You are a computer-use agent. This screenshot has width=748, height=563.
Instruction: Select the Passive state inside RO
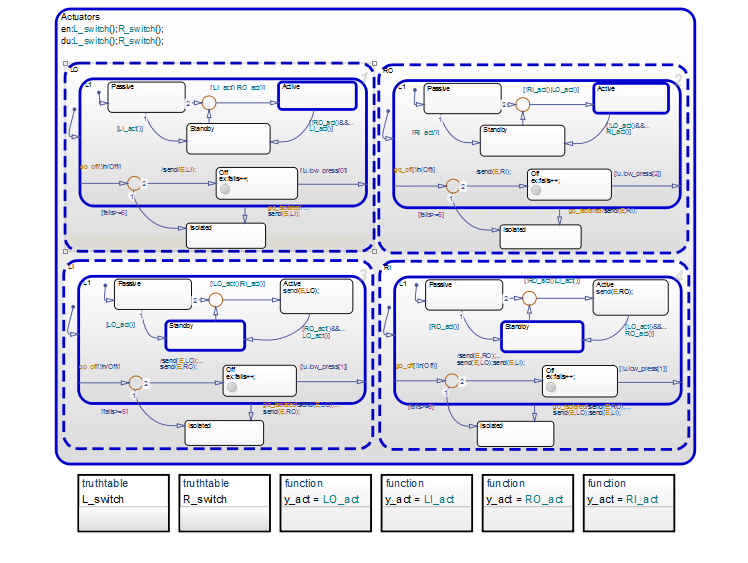coord(463,99)
